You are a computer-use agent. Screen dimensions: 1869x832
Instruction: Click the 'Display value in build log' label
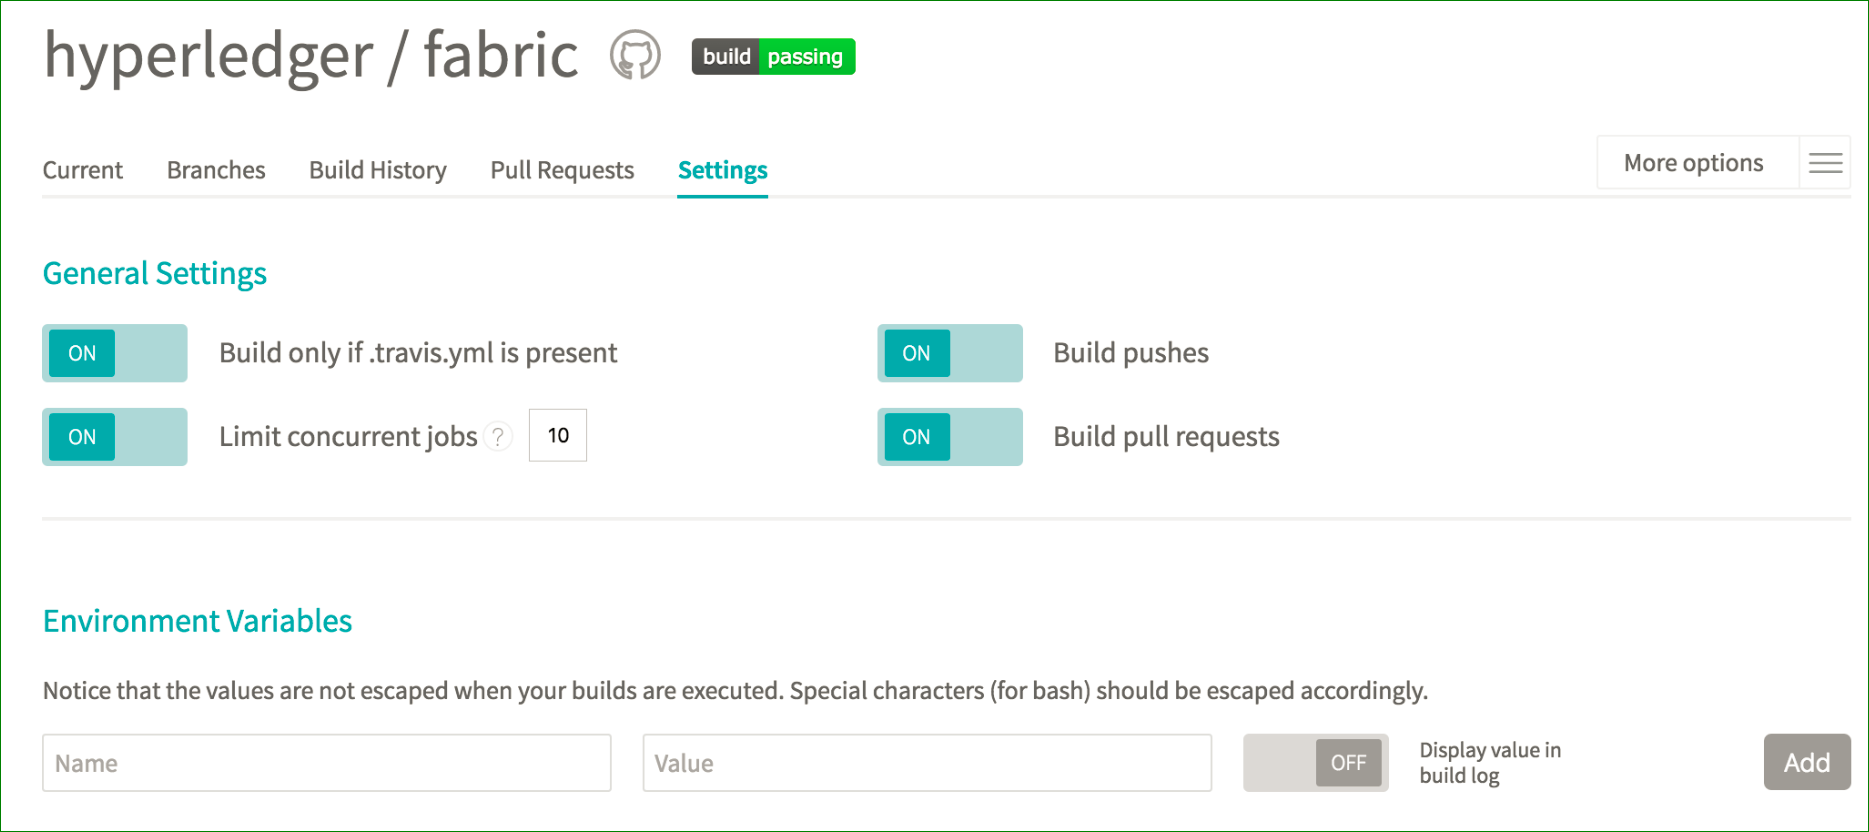coord(1490,763)
